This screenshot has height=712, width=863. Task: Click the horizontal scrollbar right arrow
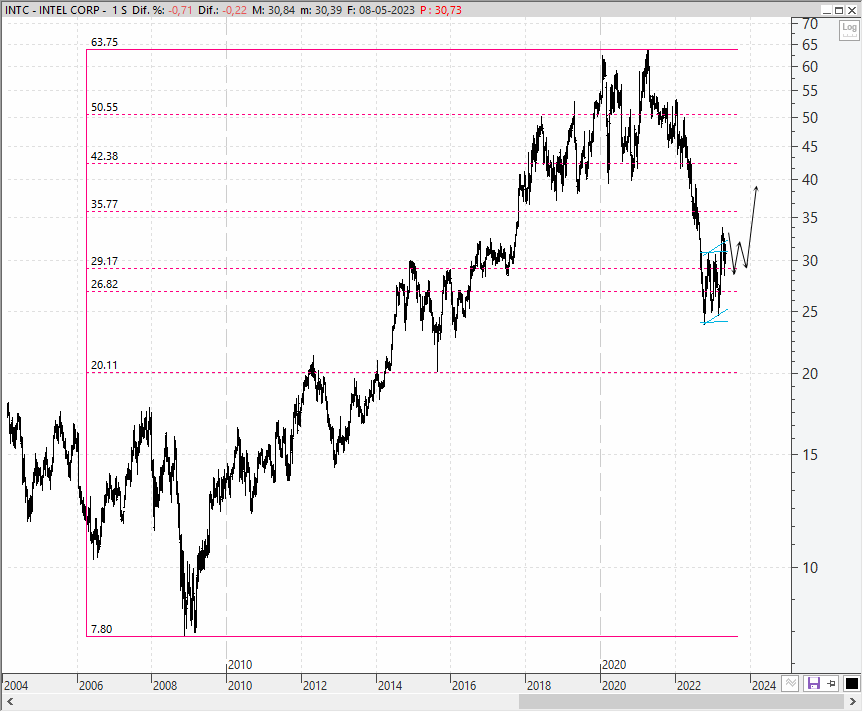point(853,702)
